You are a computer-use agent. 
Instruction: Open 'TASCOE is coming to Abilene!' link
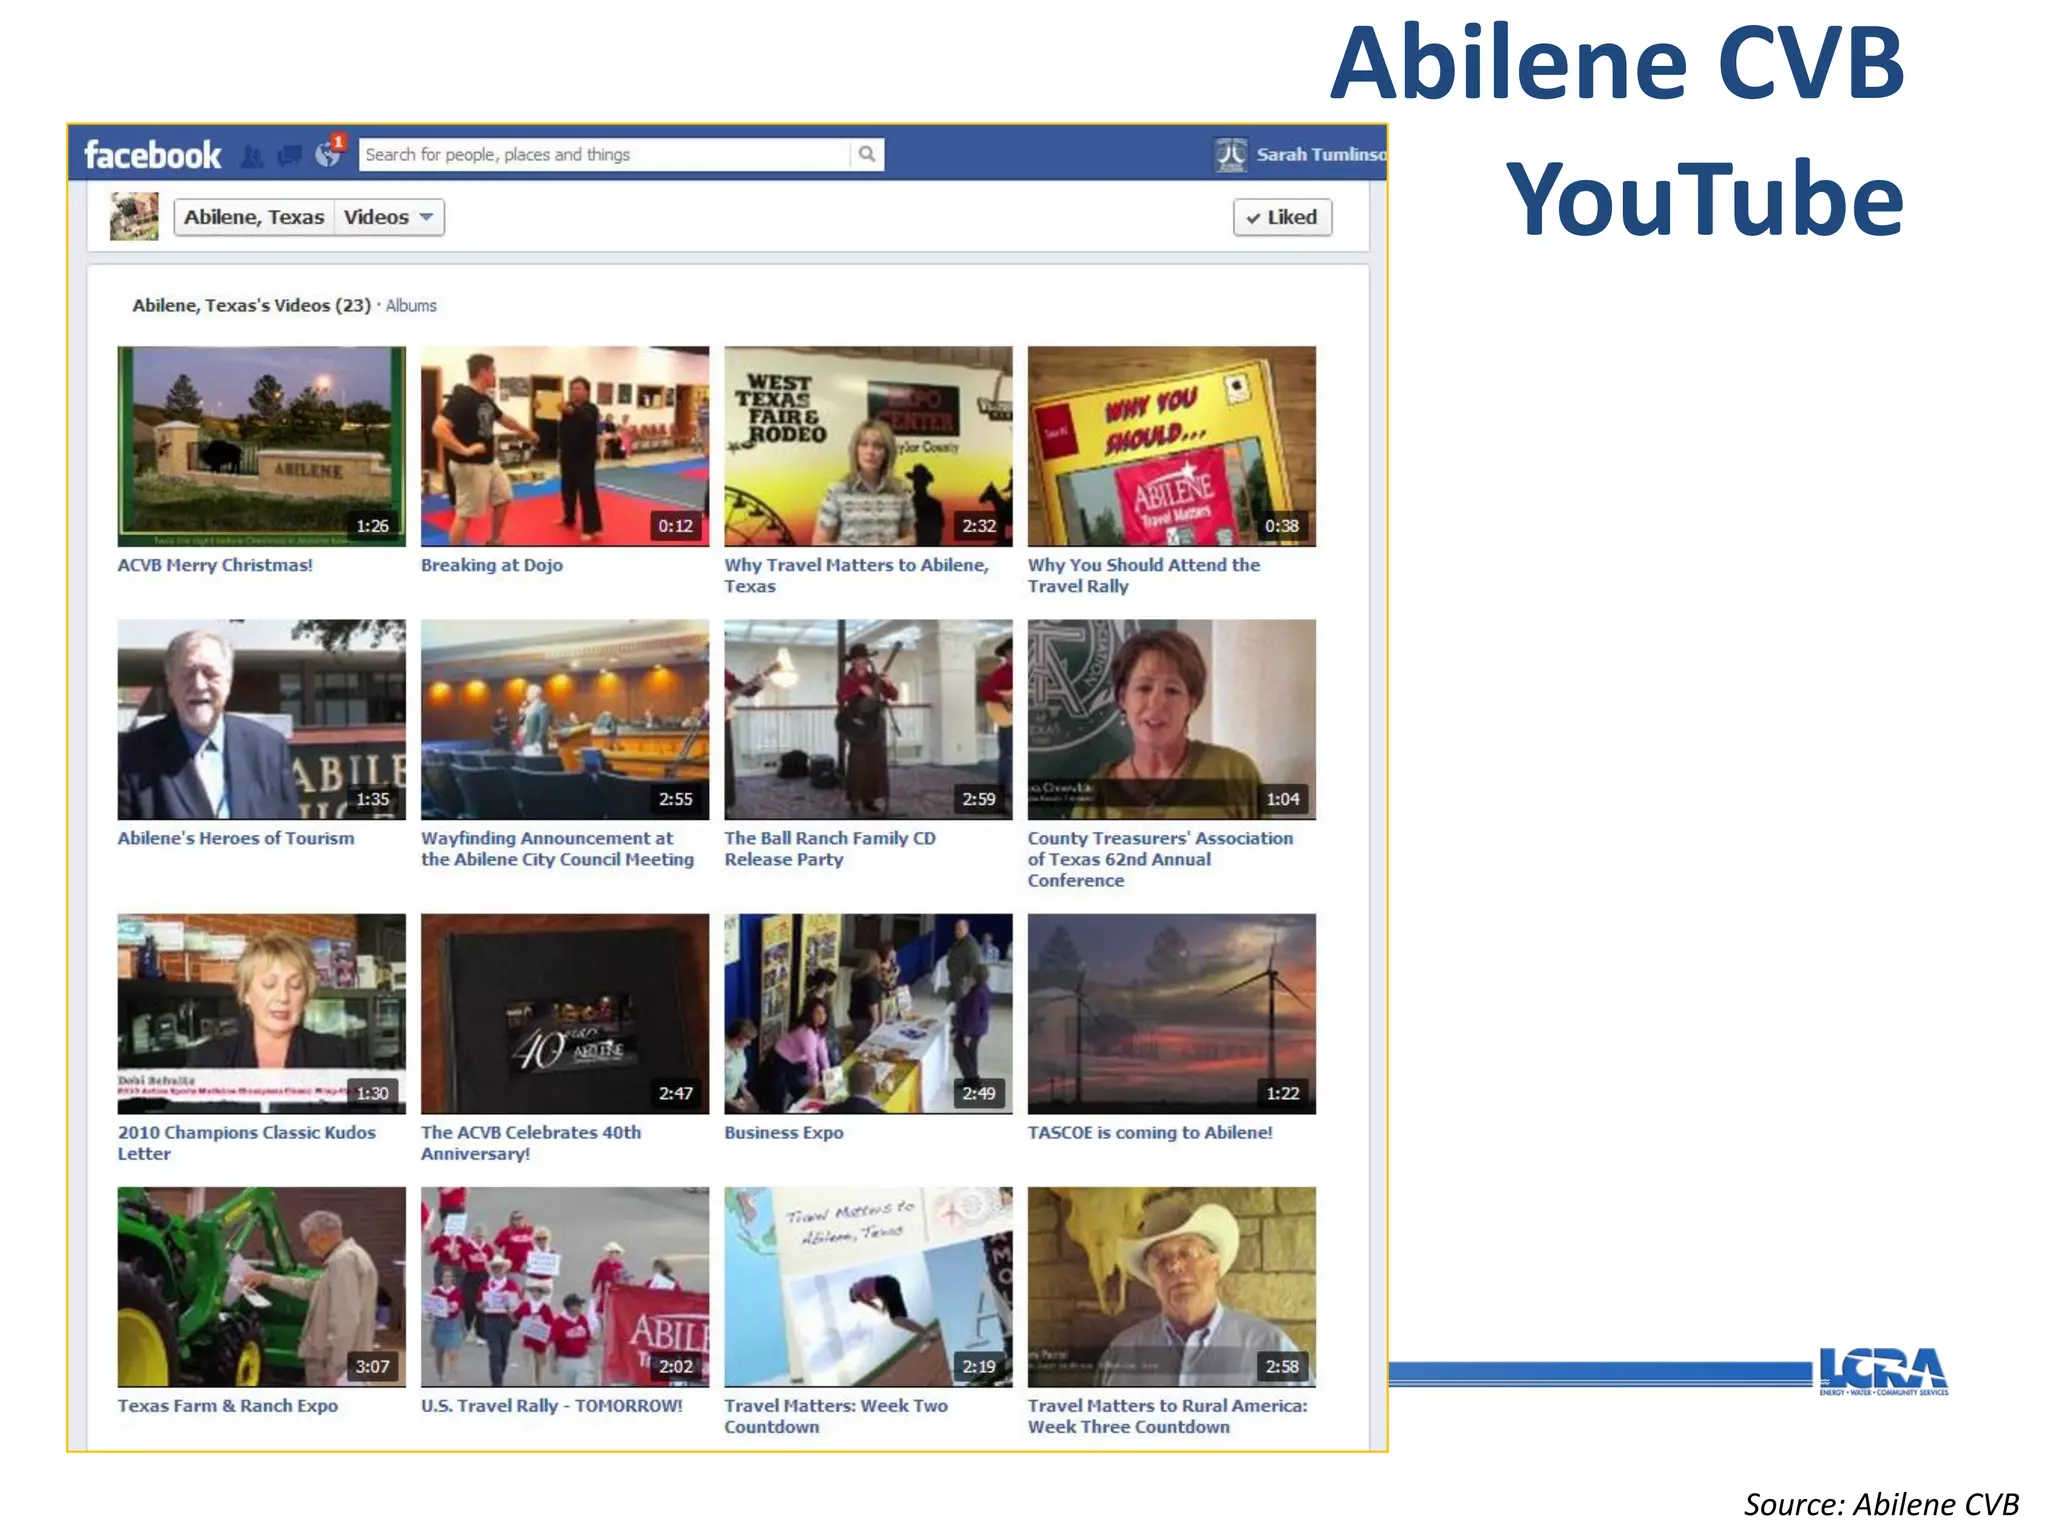1150,1133
